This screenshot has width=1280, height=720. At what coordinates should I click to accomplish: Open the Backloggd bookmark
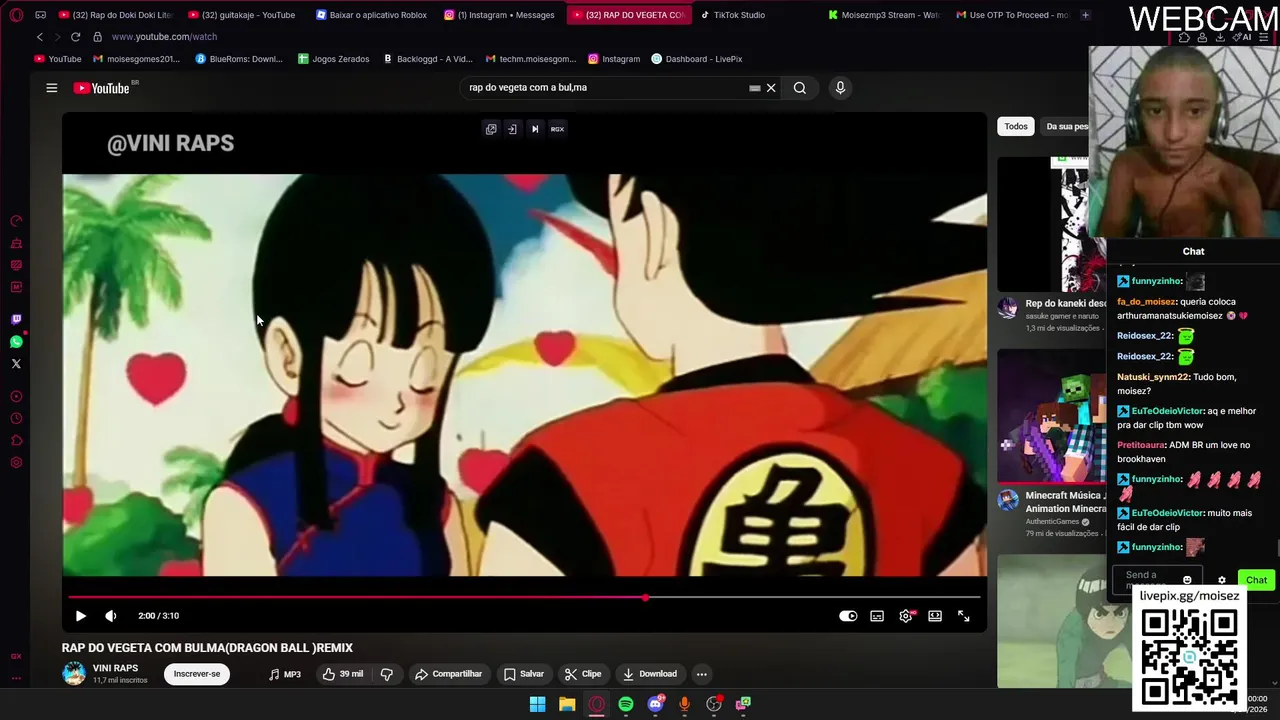point(428,59)
